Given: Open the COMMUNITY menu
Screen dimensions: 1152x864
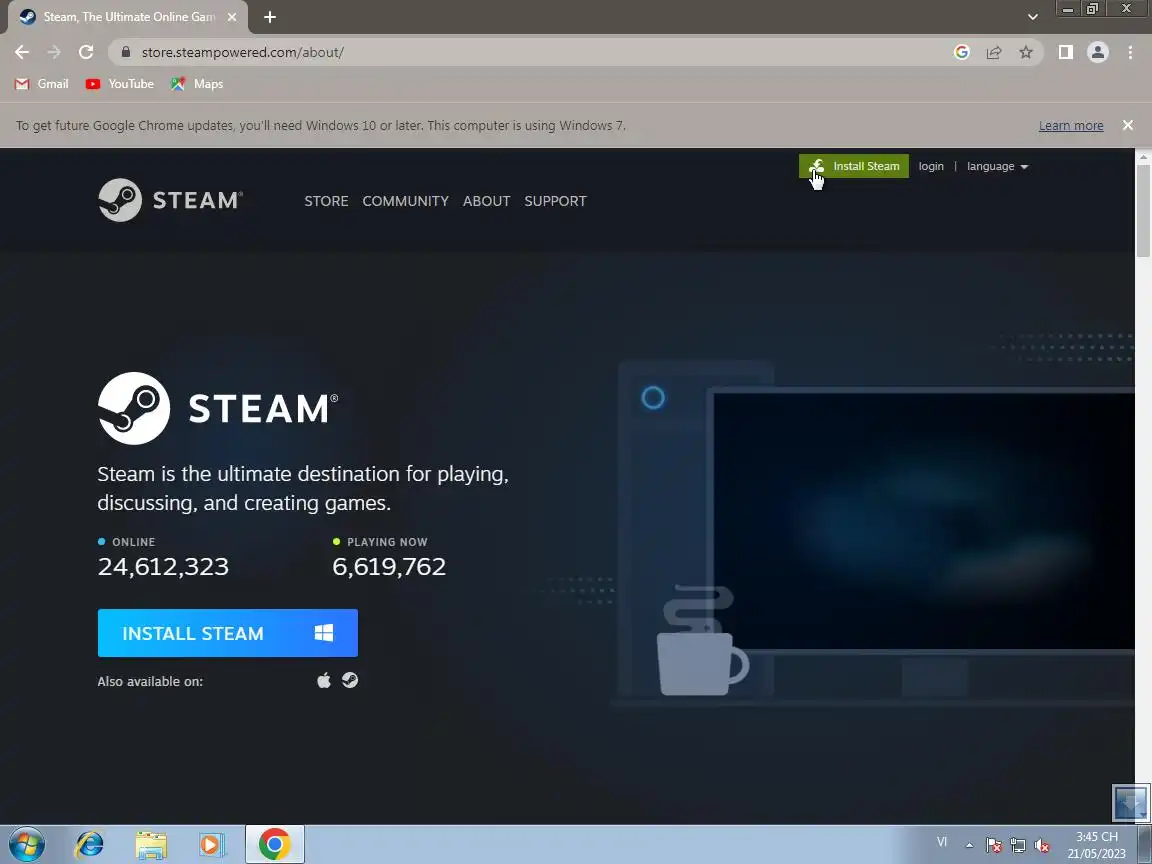Looking at the screenshot, I should pyautogui.click(x=406, y=201).
